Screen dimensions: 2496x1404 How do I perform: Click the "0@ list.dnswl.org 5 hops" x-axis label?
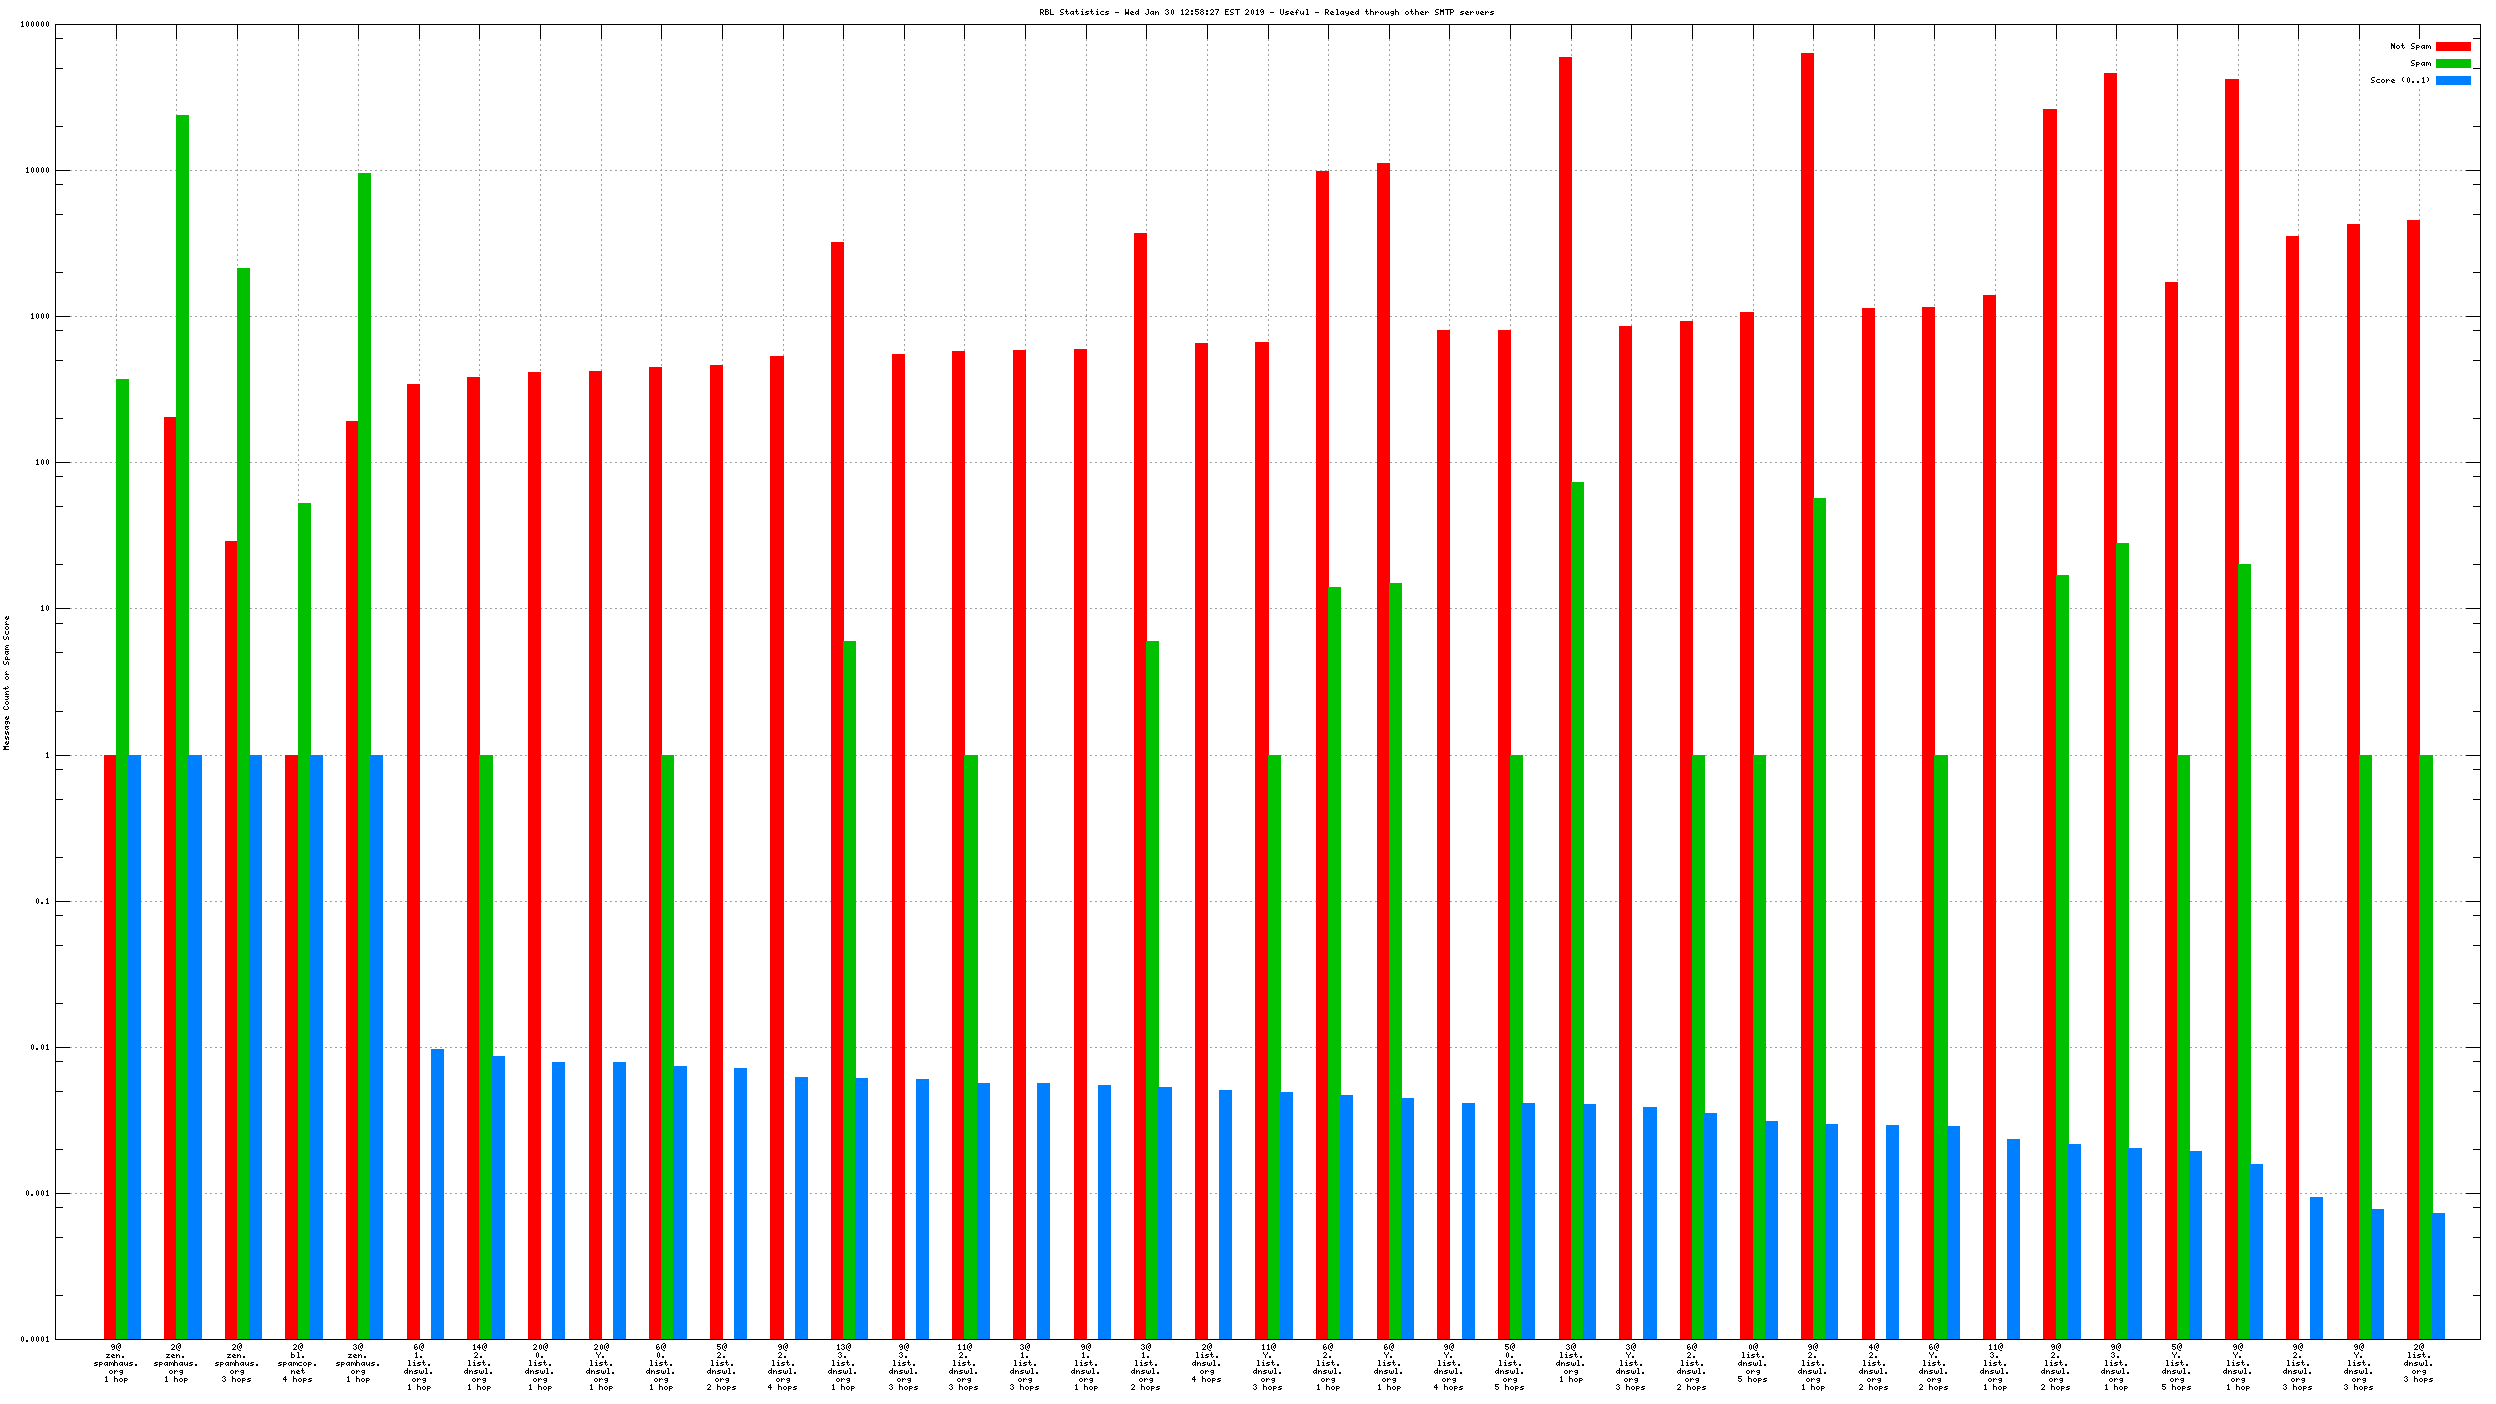(x=1752, y=1363)
